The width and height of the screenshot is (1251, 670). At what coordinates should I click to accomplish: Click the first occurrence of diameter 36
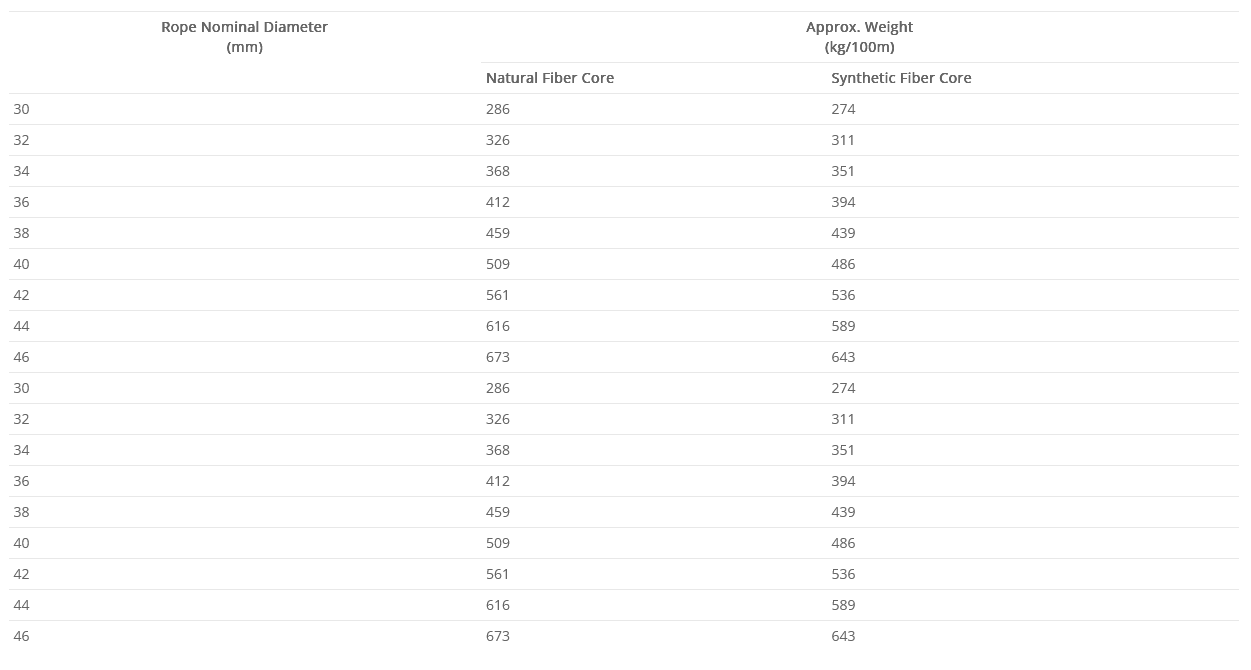[x=22, y=202]
